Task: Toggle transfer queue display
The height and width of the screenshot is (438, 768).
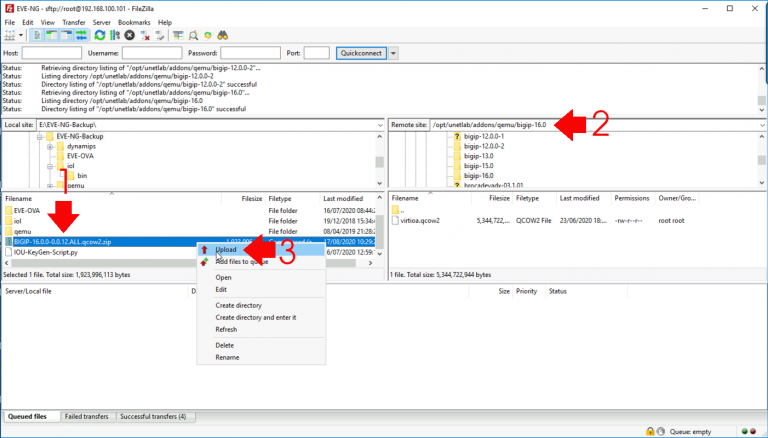Action: point(81,35)
